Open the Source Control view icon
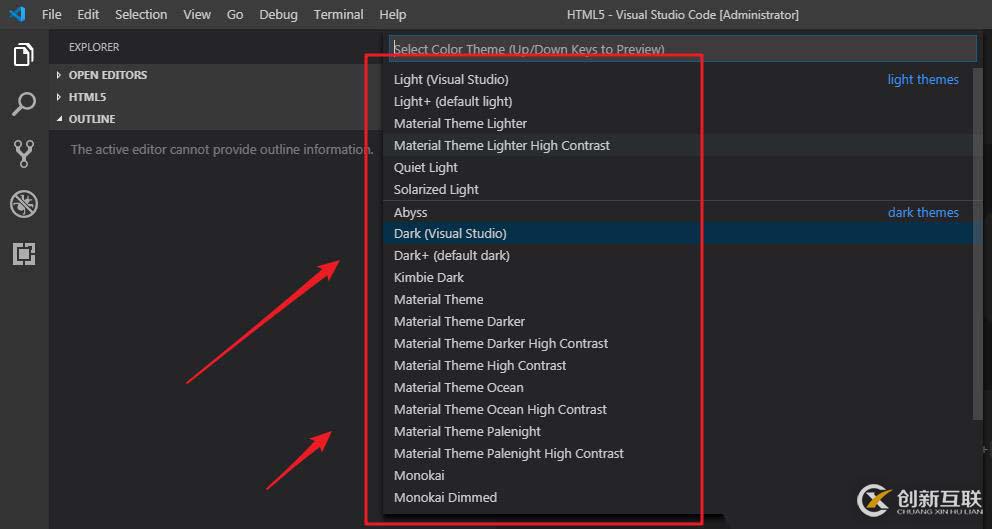992x529 pixels. pos(24,154)
